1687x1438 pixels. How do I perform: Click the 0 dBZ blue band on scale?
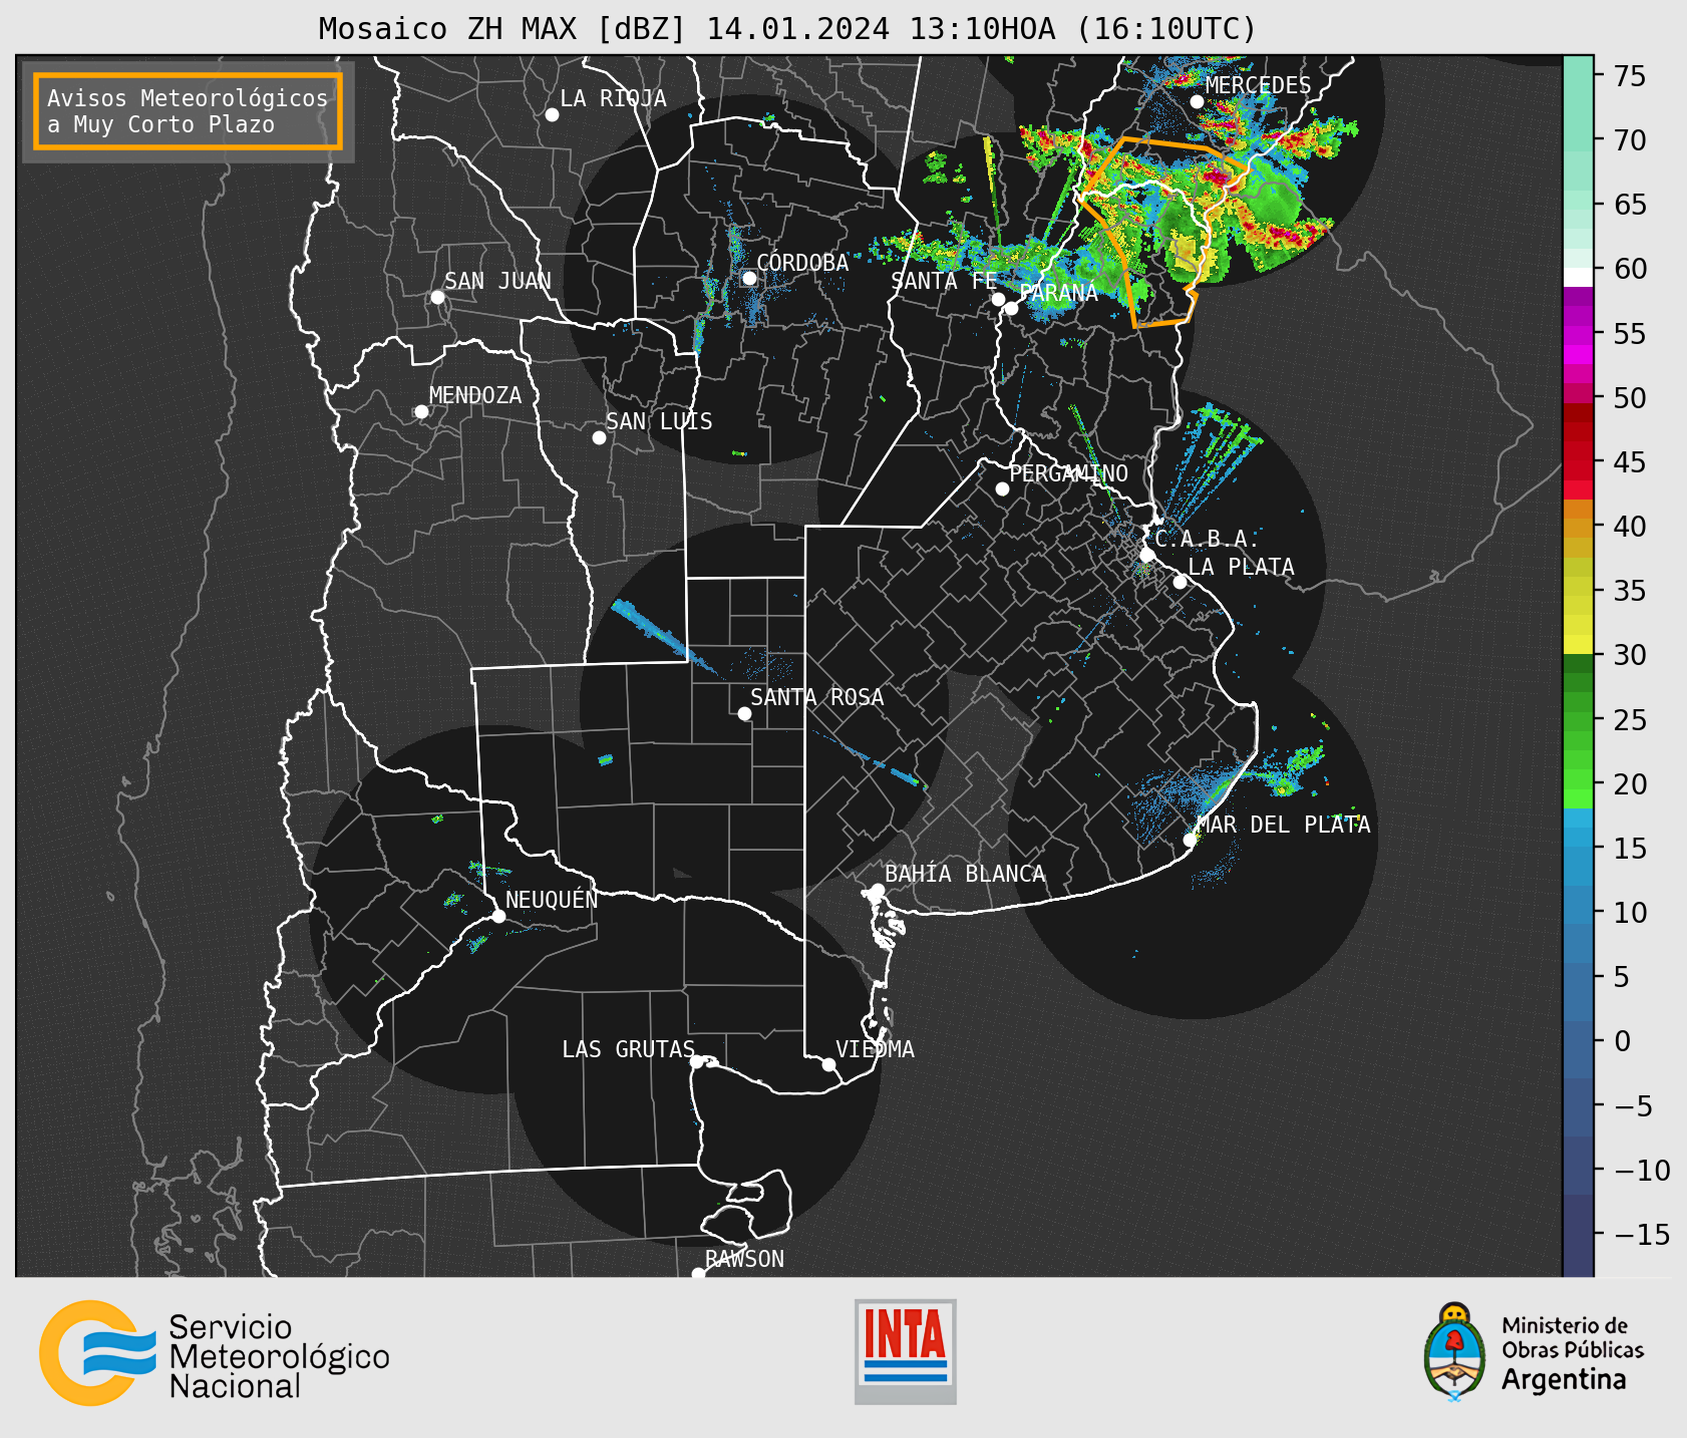pyautogui.click(x=1578, y=1041)
